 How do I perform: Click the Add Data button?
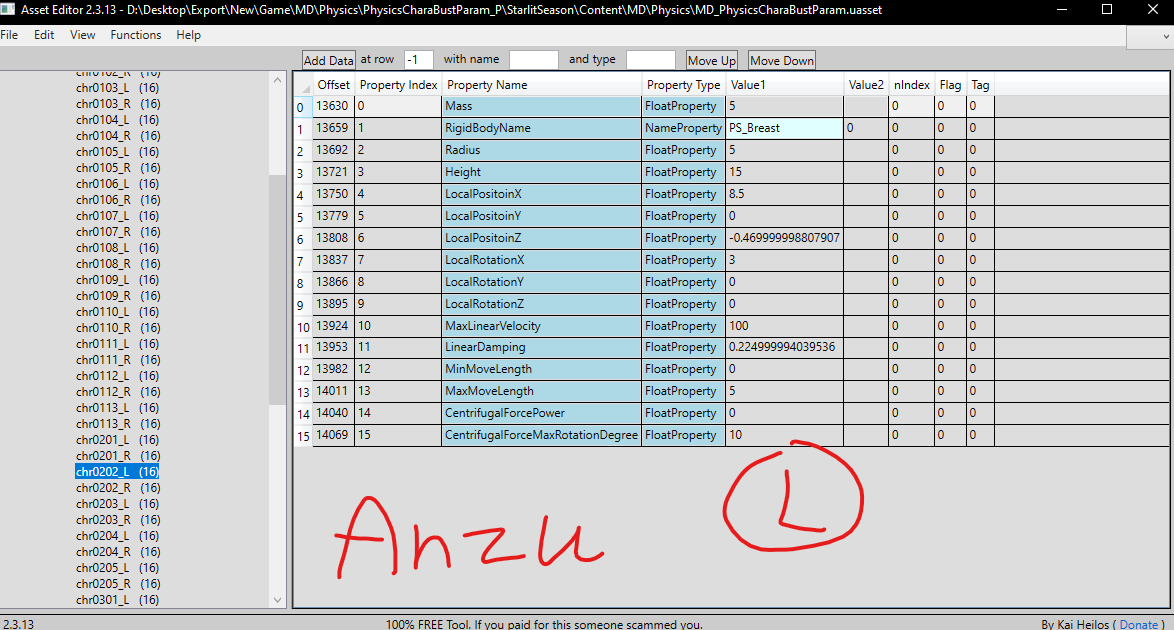[x=328, y=61]
